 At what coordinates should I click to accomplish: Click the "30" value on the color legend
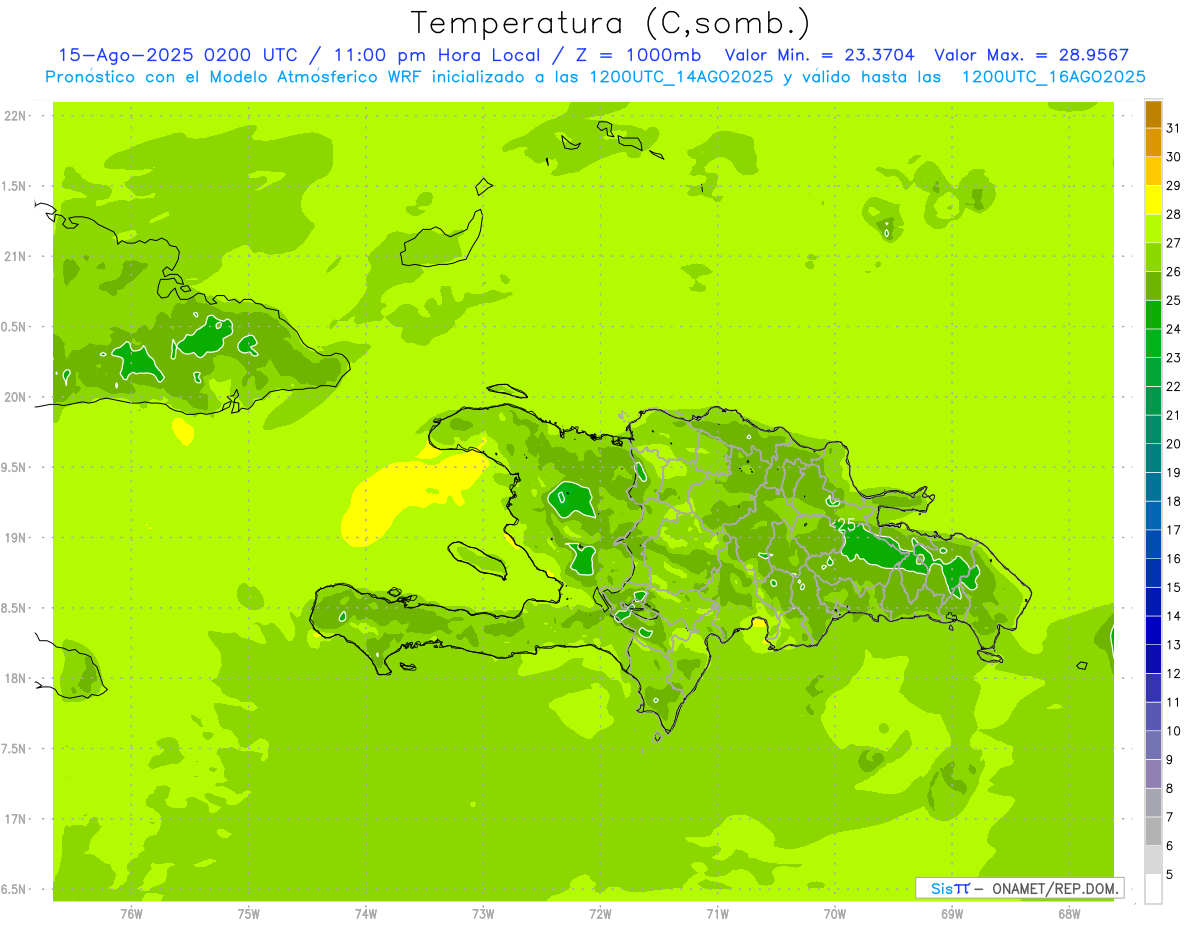pyautogui.click(x=1174, y=157)
